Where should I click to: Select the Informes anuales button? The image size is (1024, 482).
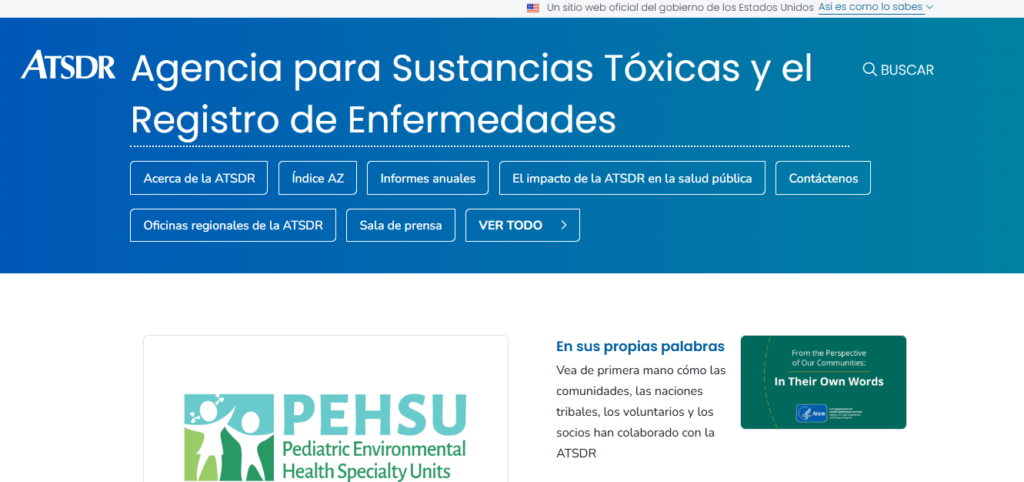point(427,178)
